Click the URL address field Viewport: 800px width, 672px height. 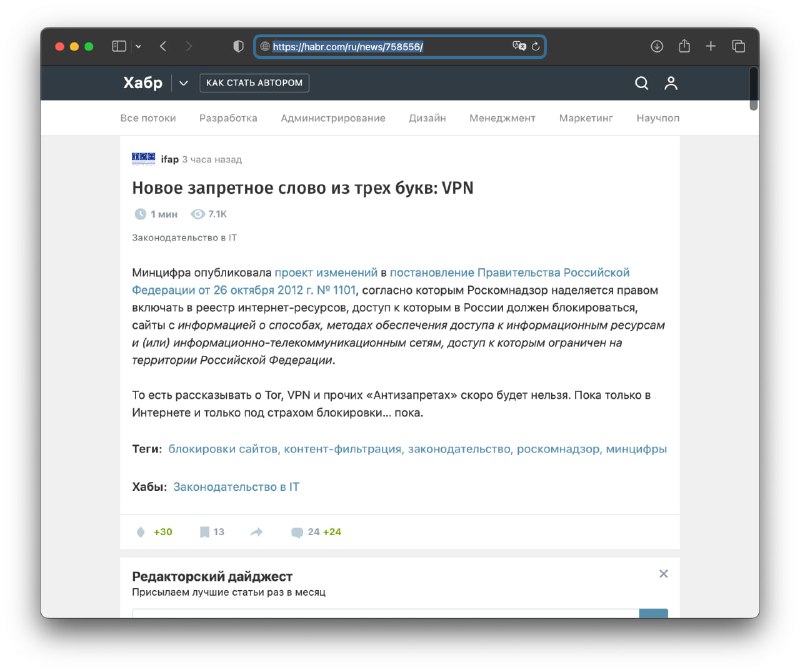coord(390,46)
